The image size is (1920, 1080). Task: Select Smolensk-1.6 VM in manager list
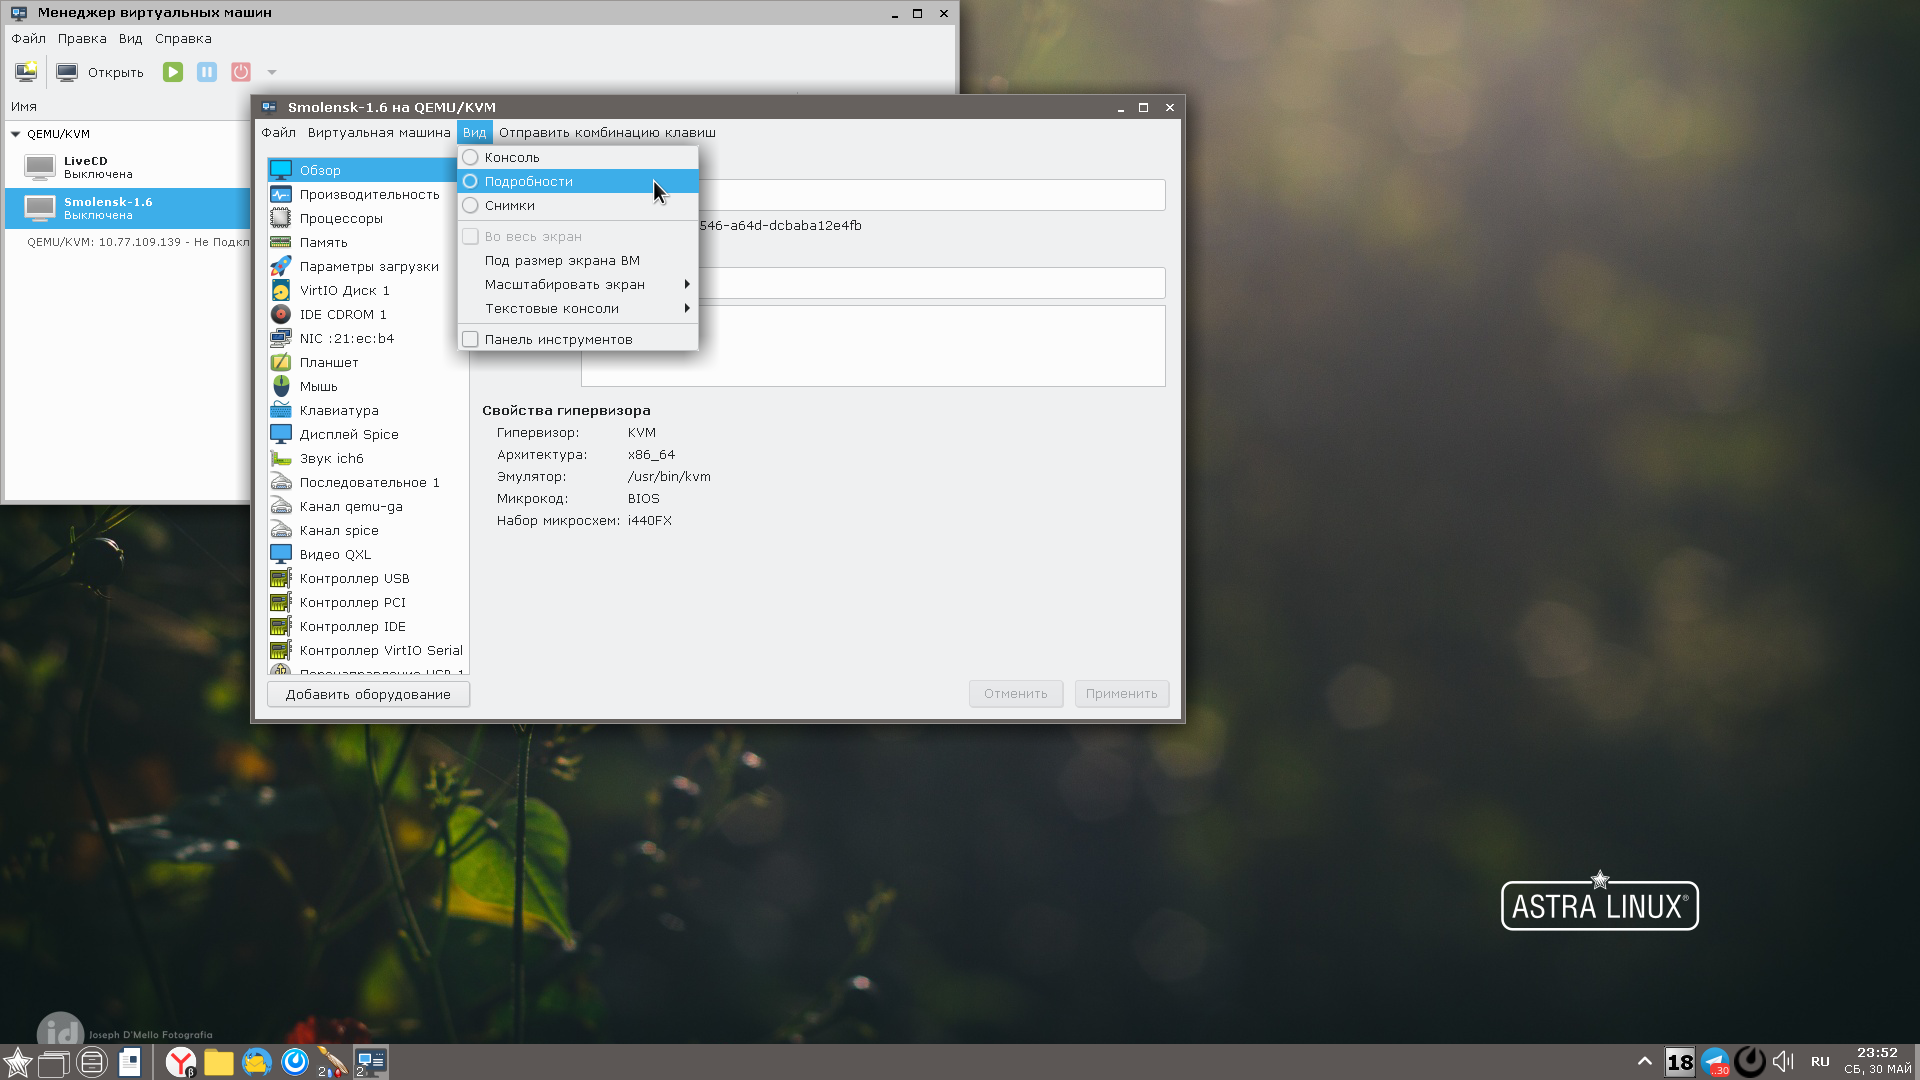(128, 208)
